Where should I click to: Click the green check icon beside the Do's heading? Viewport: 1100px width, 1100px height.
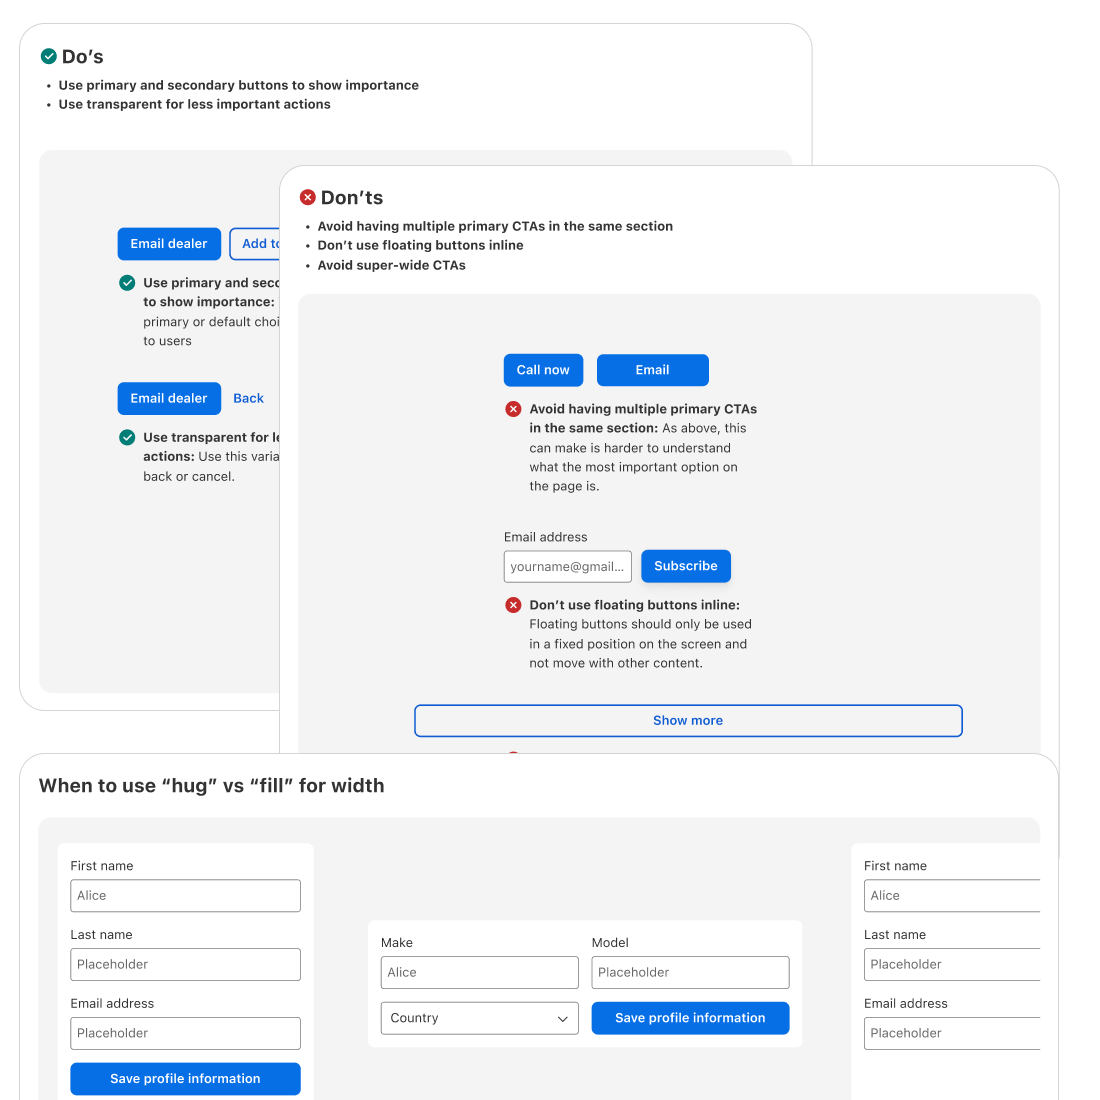pyautogui.click(x=48, y=56)
